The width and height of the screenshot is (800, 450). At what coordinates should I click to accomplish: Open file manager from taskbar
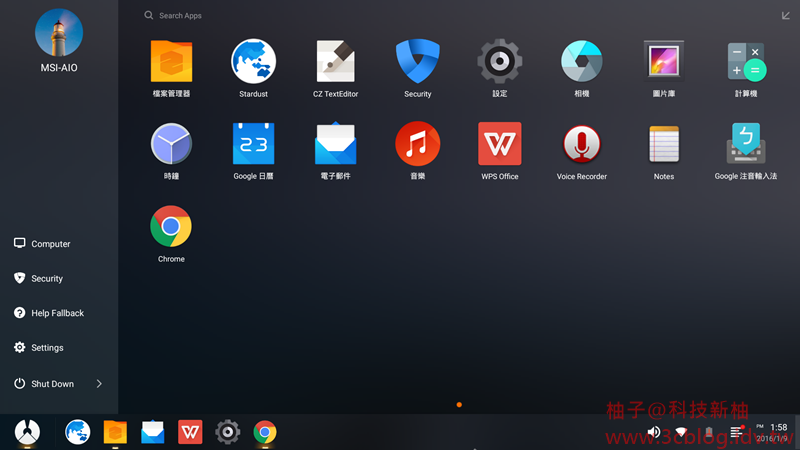click(x=115, y=432)
